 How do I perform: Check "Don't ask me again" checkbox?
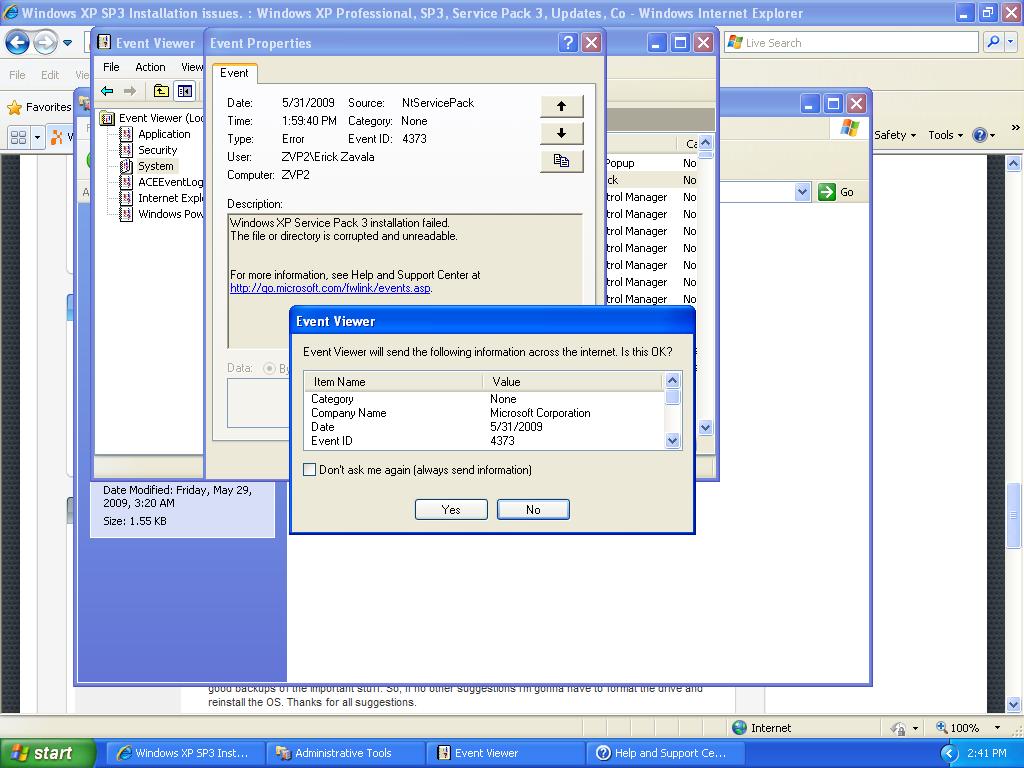click(x=310, y=470)
